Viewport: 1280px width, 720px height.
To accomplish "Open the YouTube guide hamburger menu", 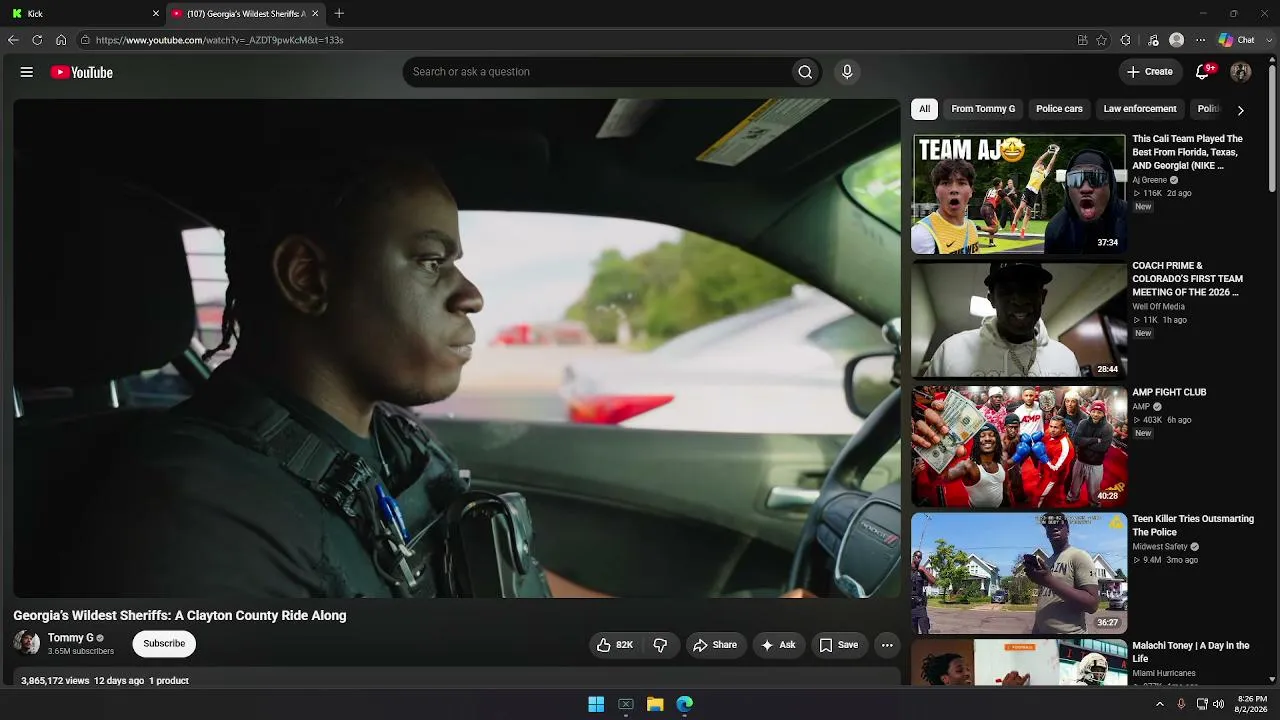I will pos(27,72).
